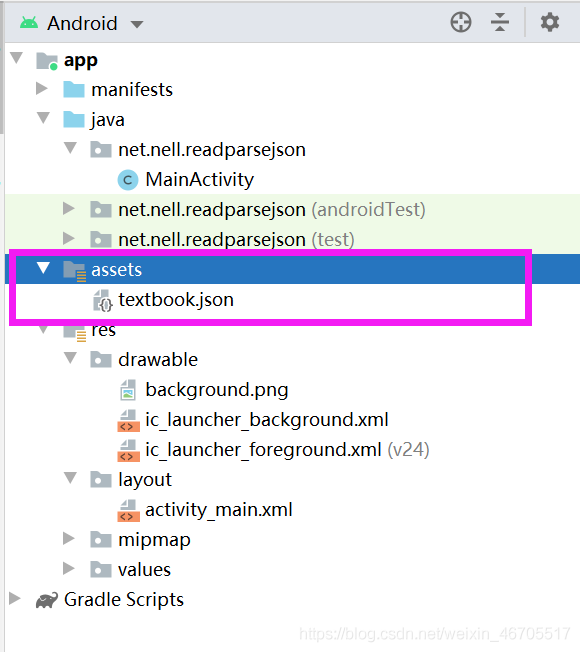This screenshot has width=580, height=652.
Task: Click androidTest package folder icon
Action: pos(101,210)
